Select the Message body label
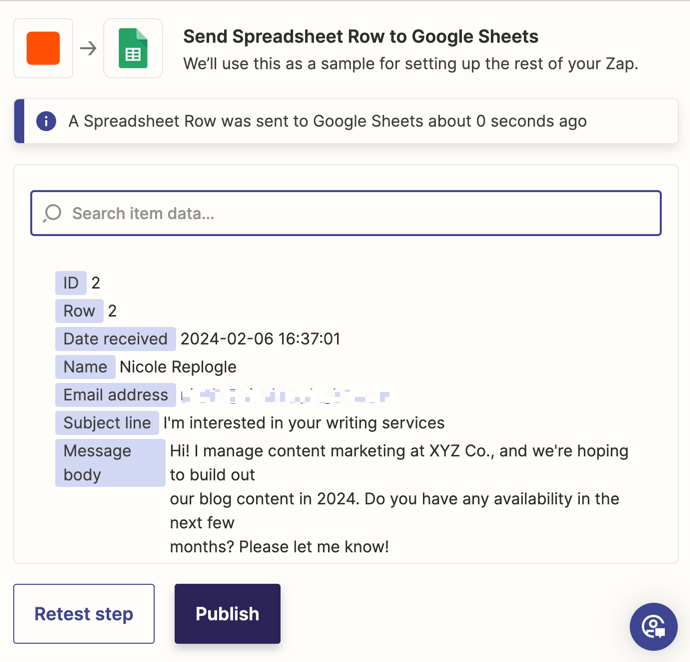 click(x=110, y=463)
